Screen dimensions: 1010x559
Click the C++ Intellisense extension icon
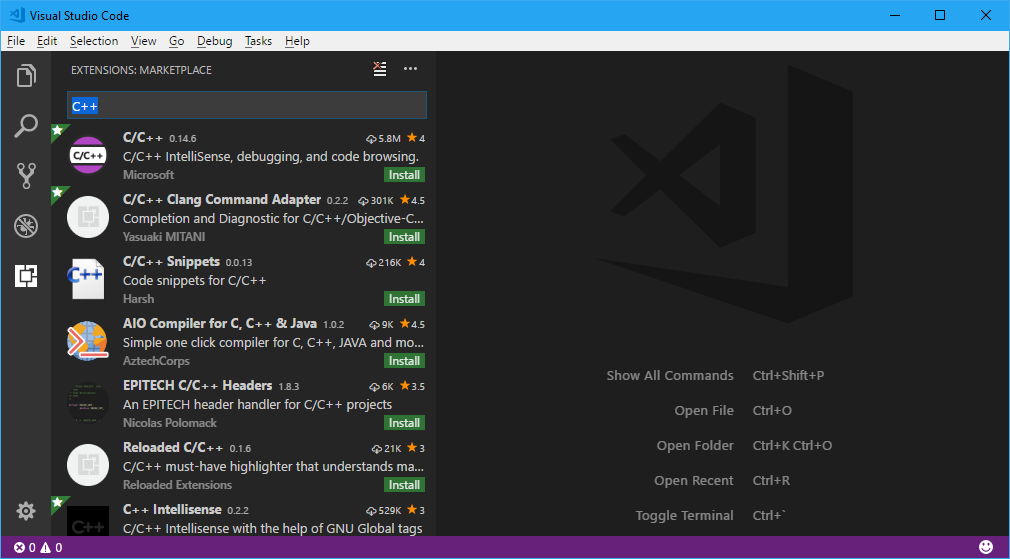[x=88, y=522]
